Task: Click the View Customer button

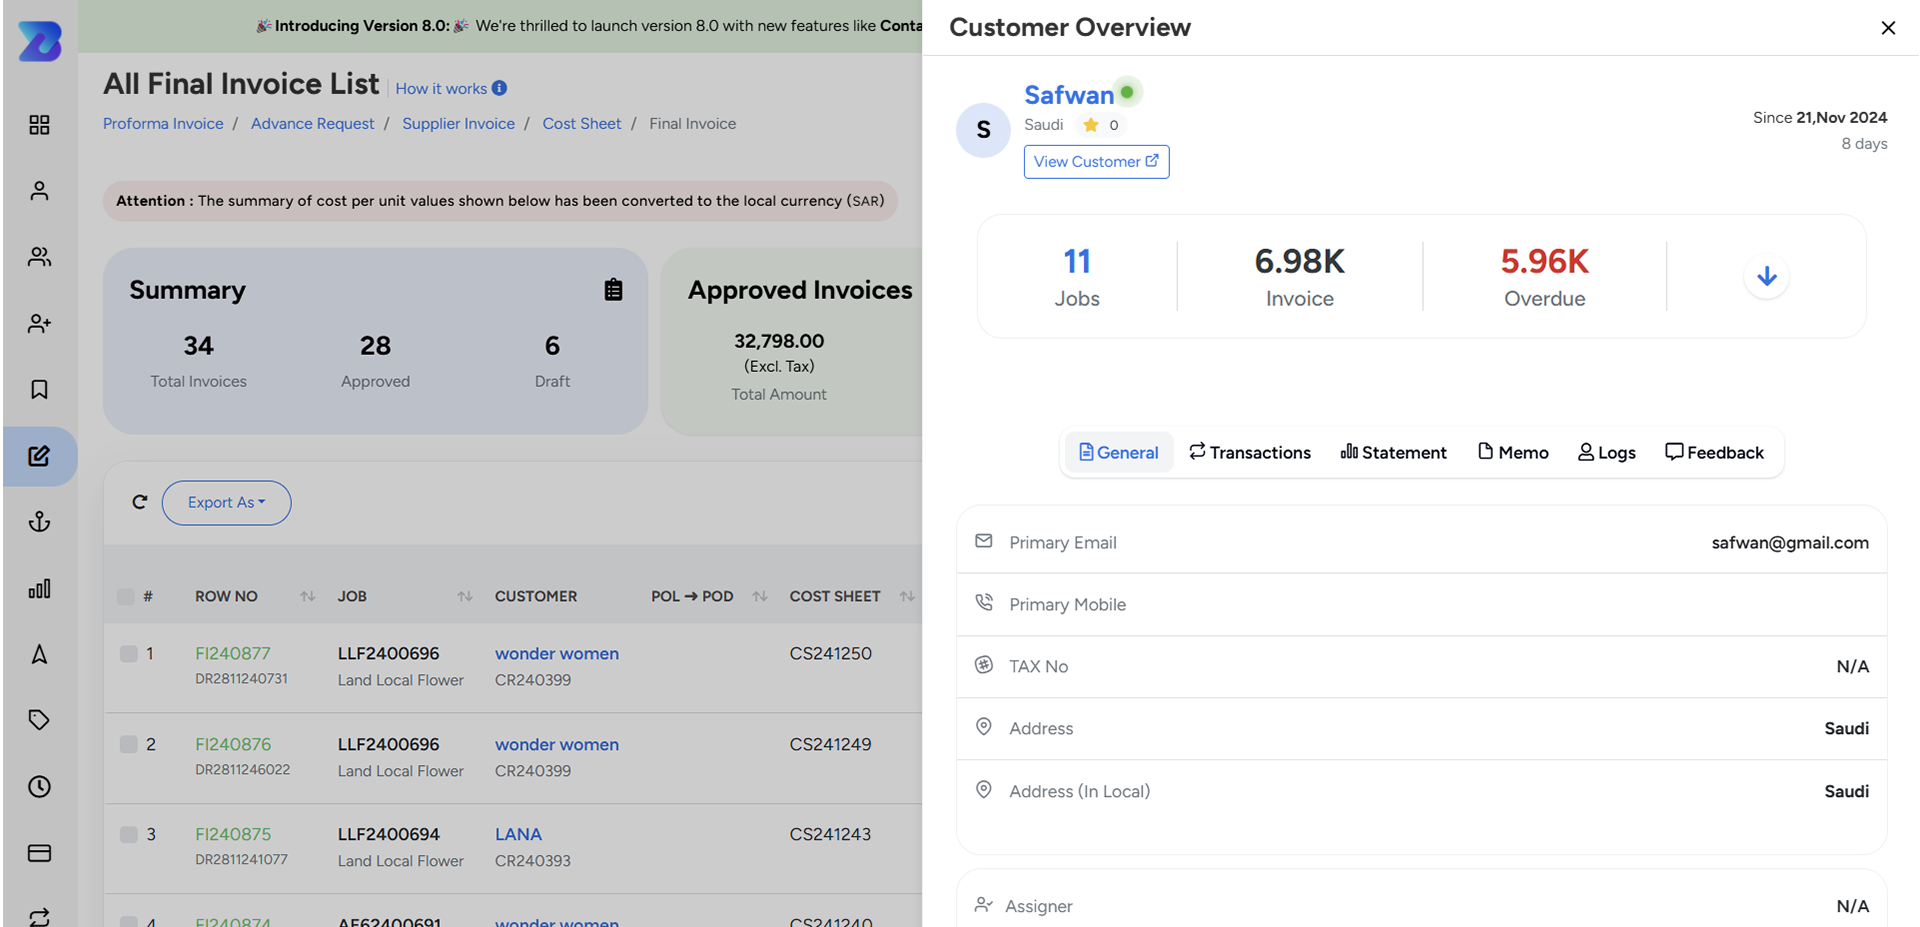Action: 1096,162
